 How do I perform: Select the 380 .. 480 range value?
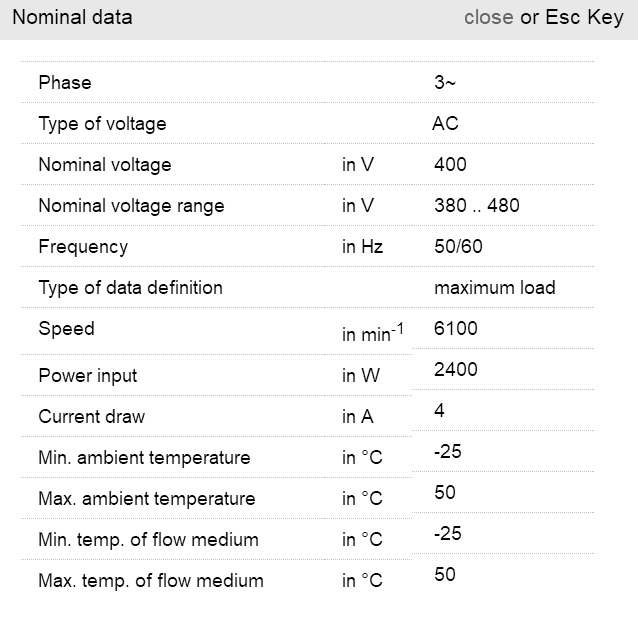tap(476, 206)
